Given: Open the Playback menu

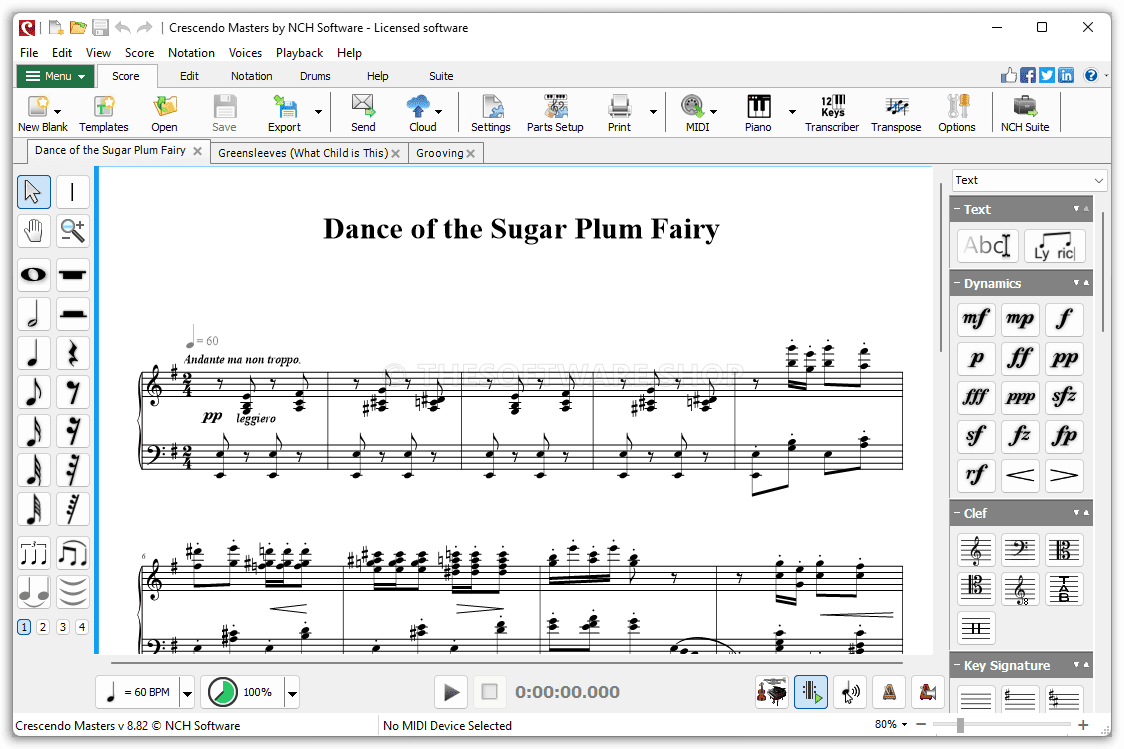Looking at the screenshot, I should click(x=299, y=52).
